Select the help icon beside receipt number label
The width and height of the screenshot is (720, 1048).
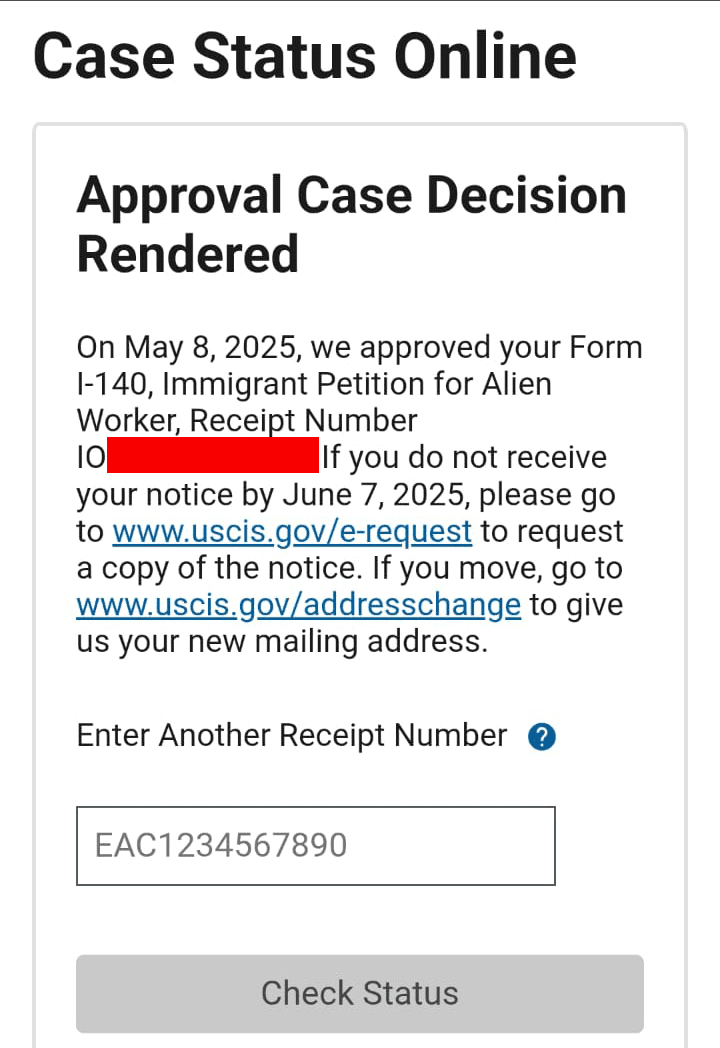540,736
